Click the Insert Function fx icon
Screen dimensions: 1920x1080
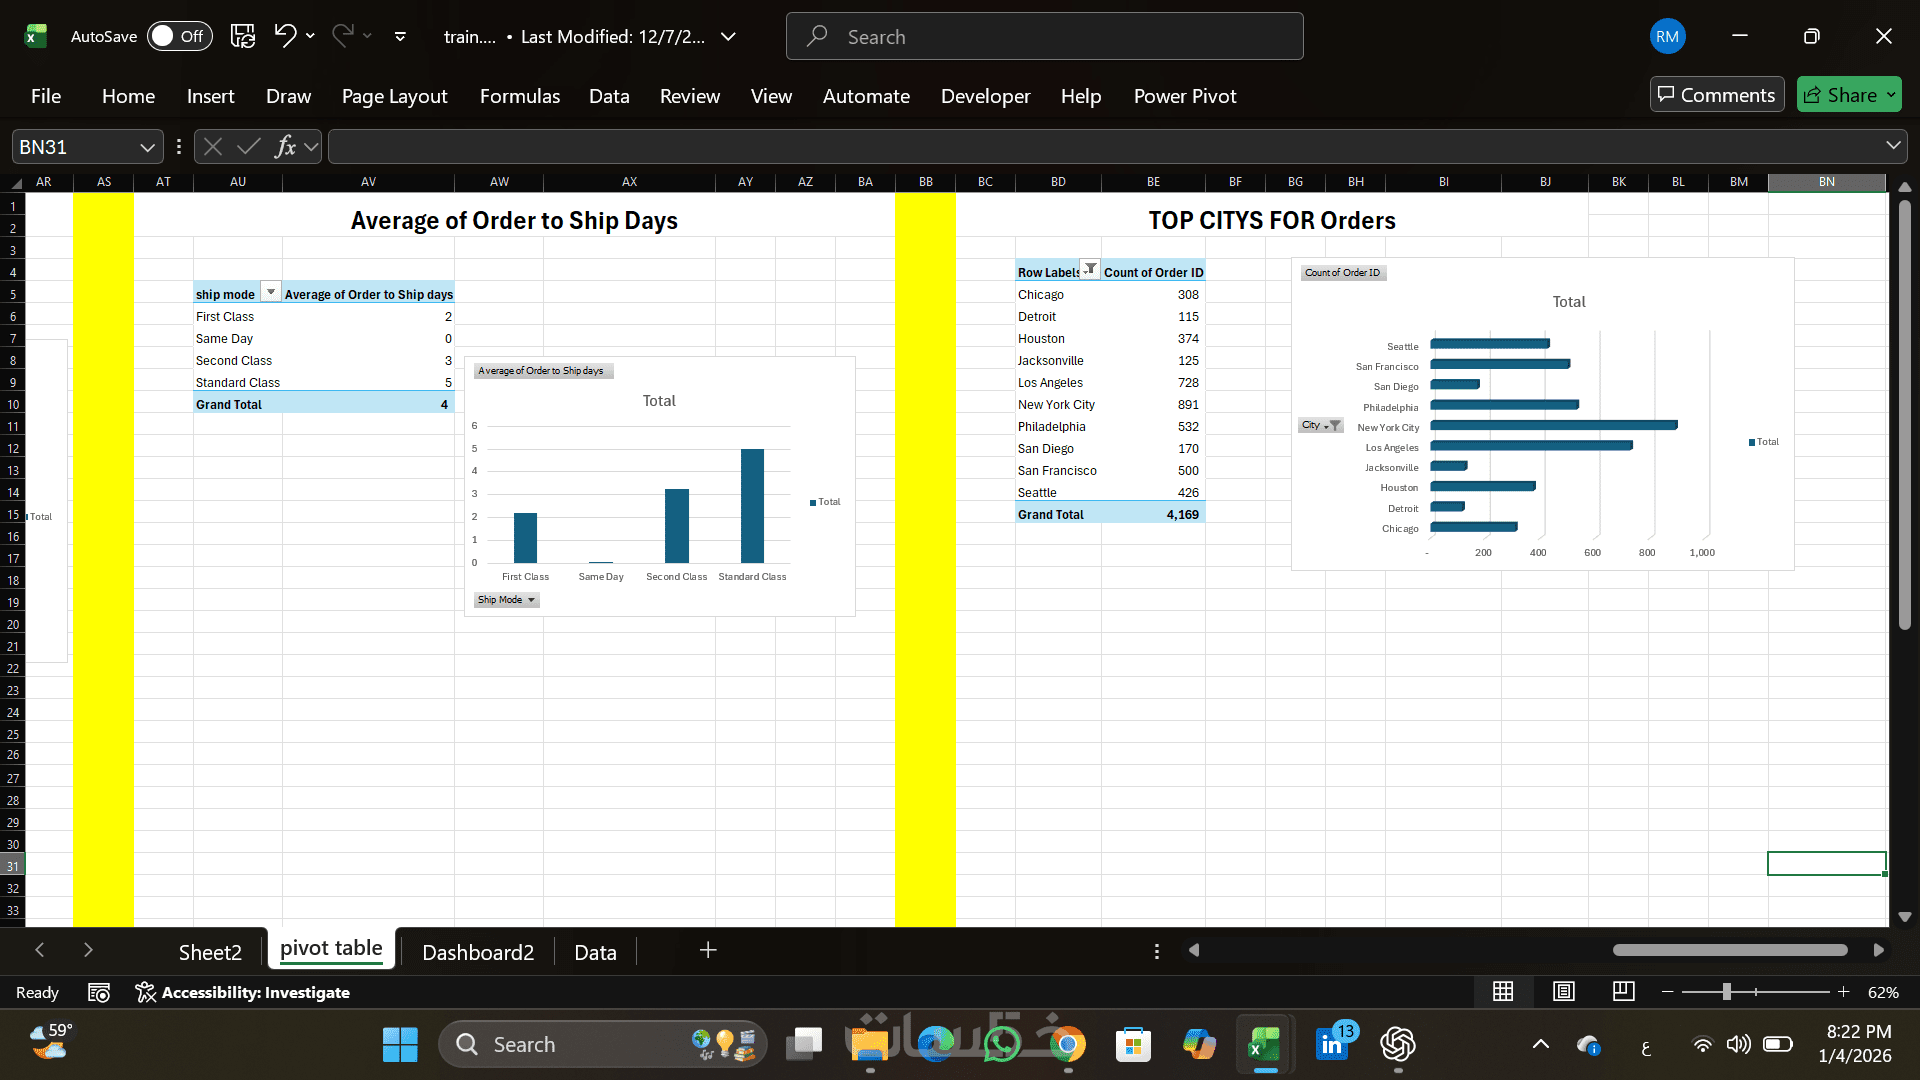coord(285,147)
